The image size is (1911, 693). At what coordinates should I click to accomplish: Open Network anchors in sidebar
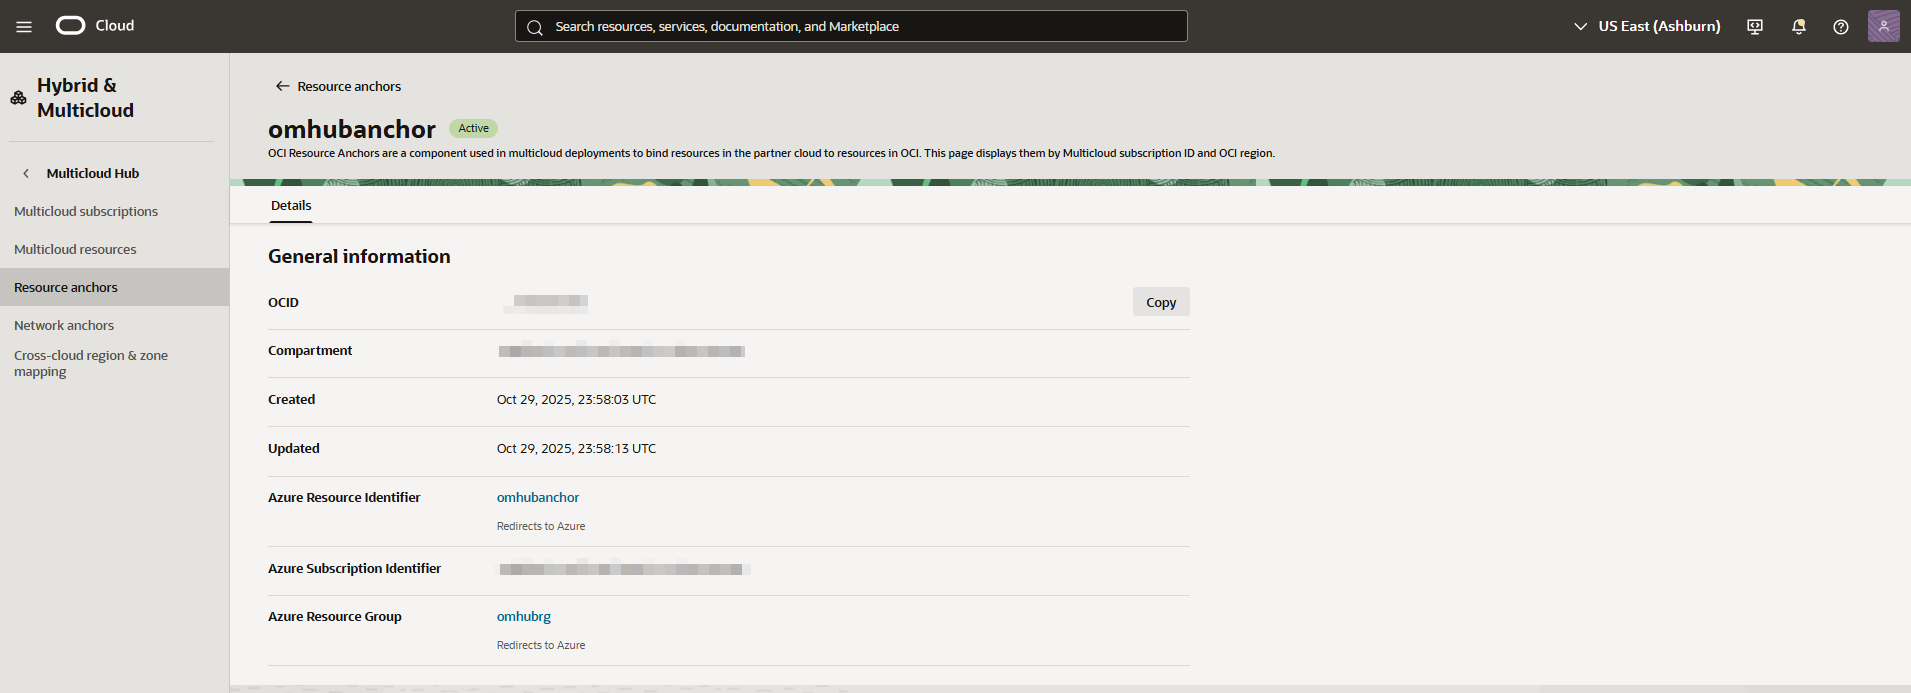tap(64, 325)
